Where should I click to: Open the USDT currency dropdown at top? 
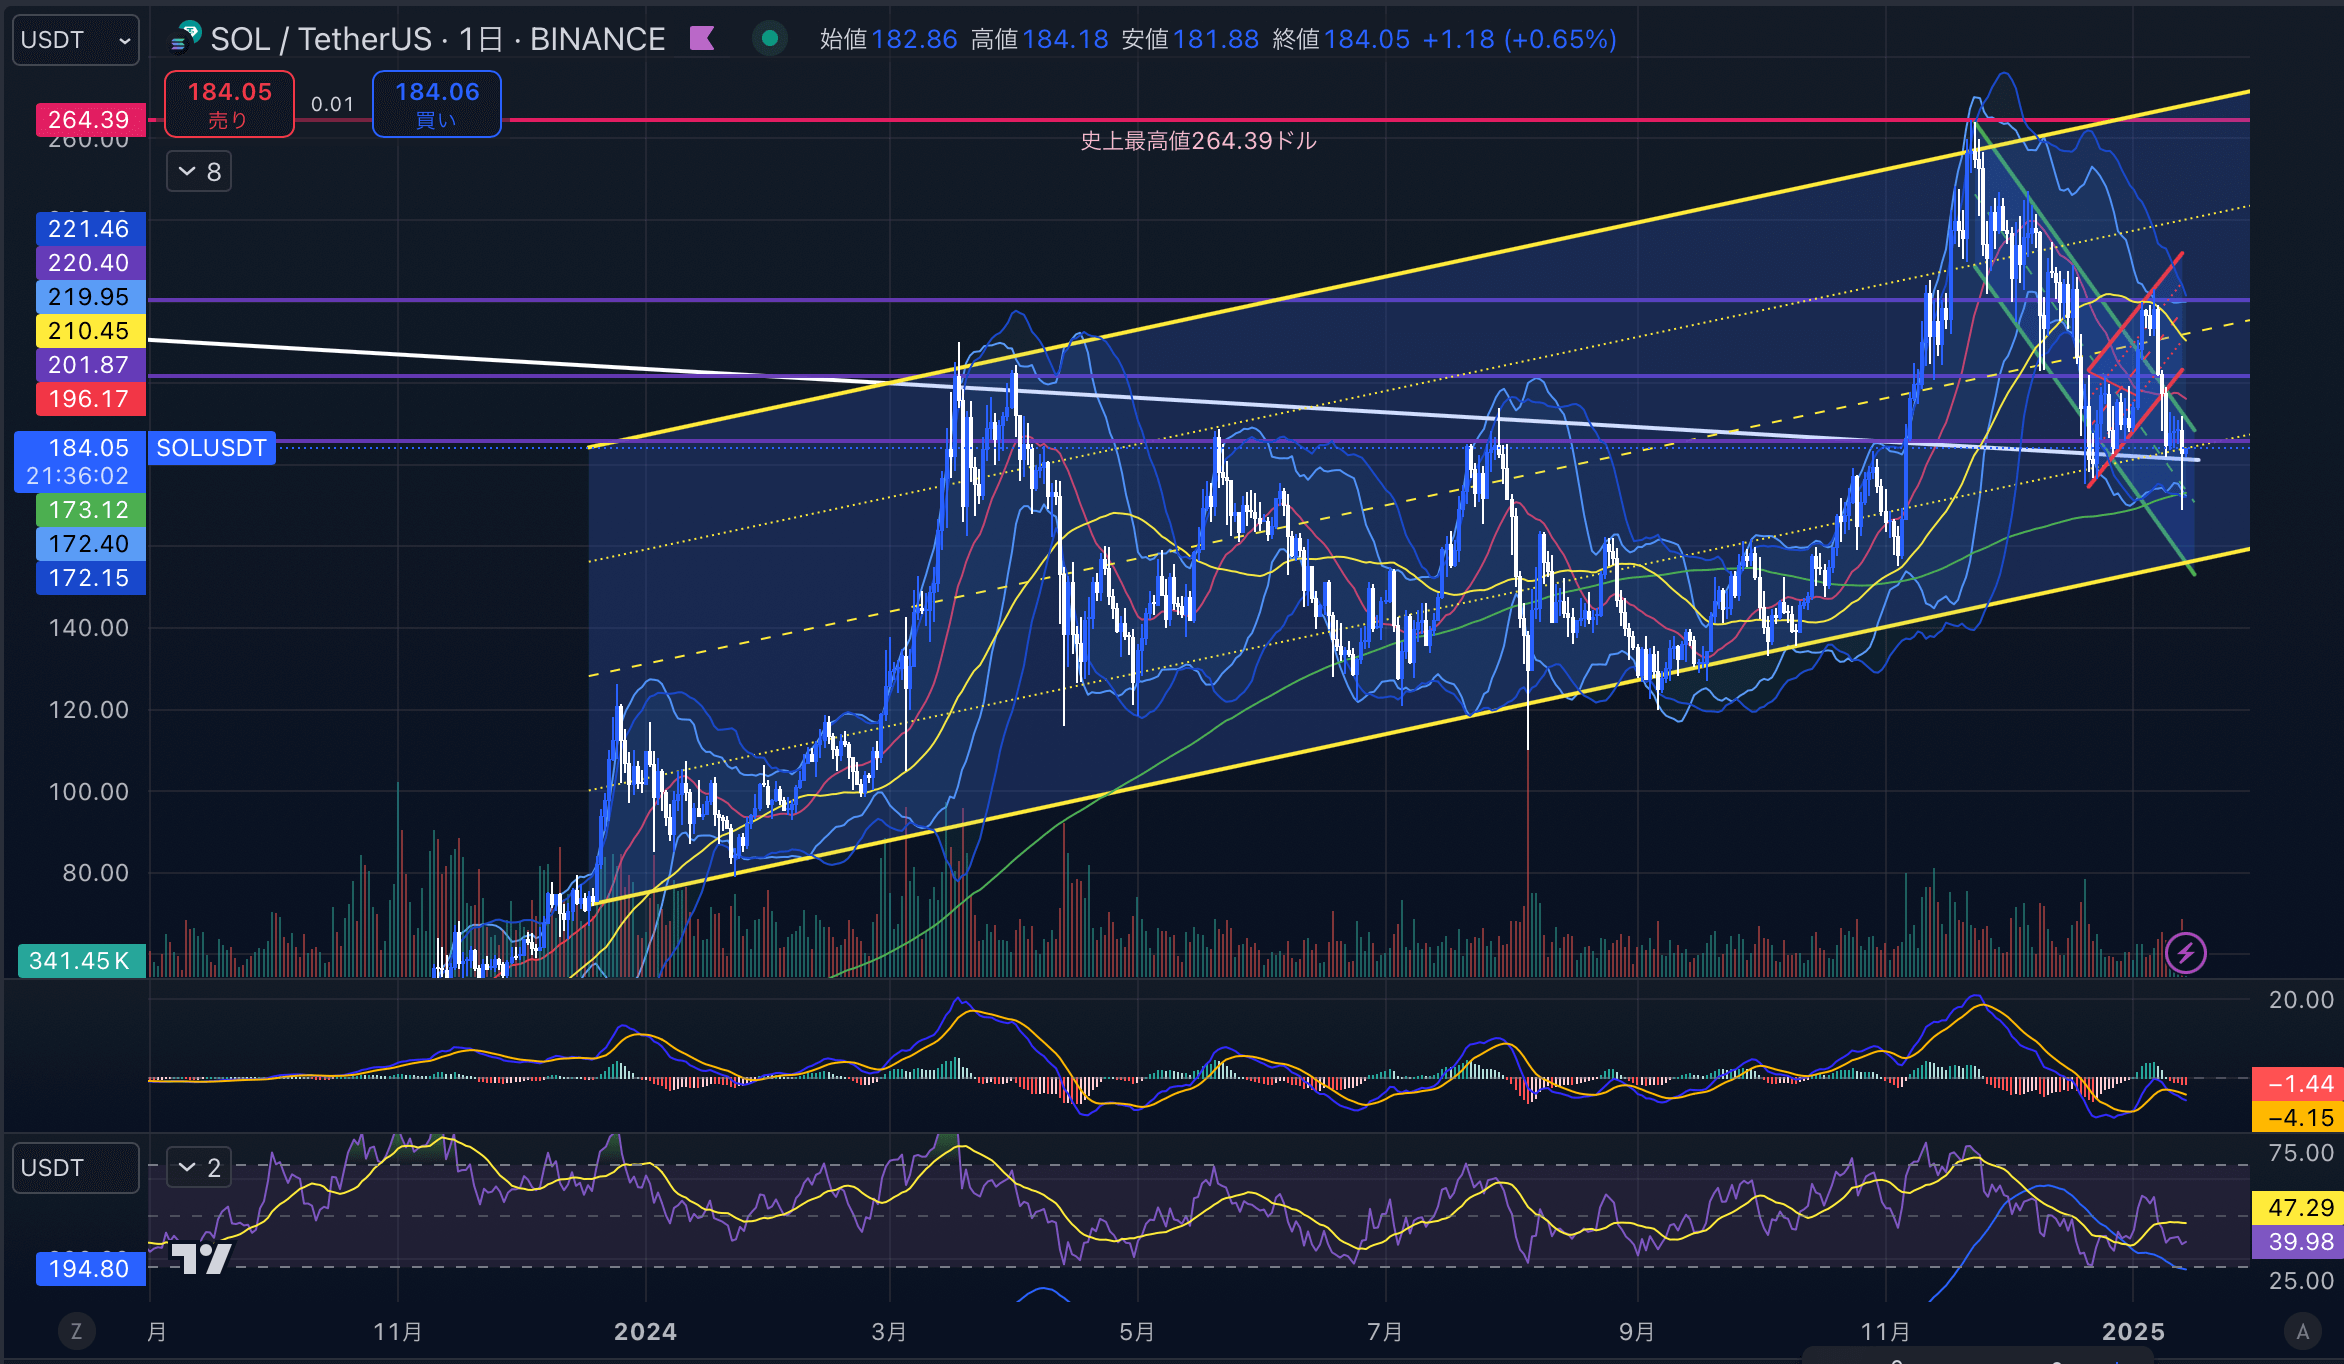[x=76, y=40]
